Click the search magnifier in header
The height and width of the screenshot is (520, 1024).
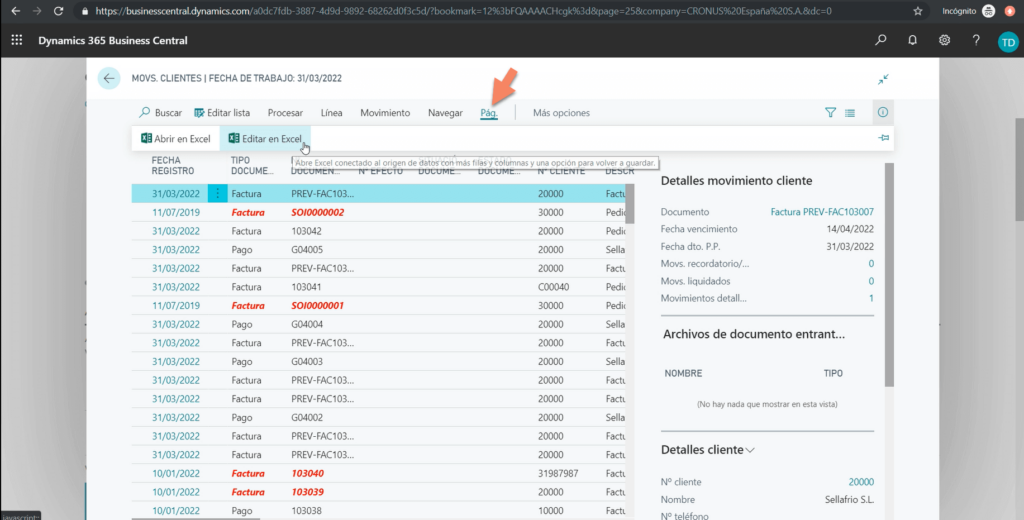coord(880,41)
